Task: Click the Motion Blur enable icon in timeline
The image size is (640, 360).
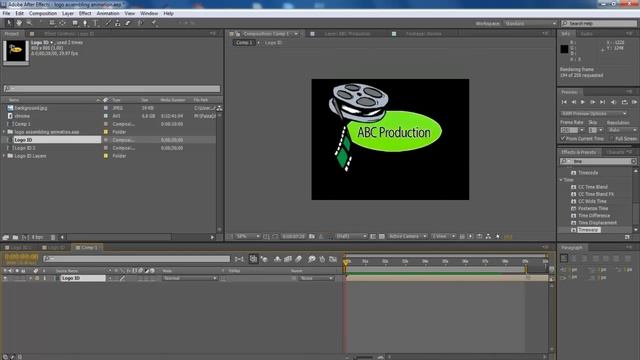Action: (x=299, y=259)
